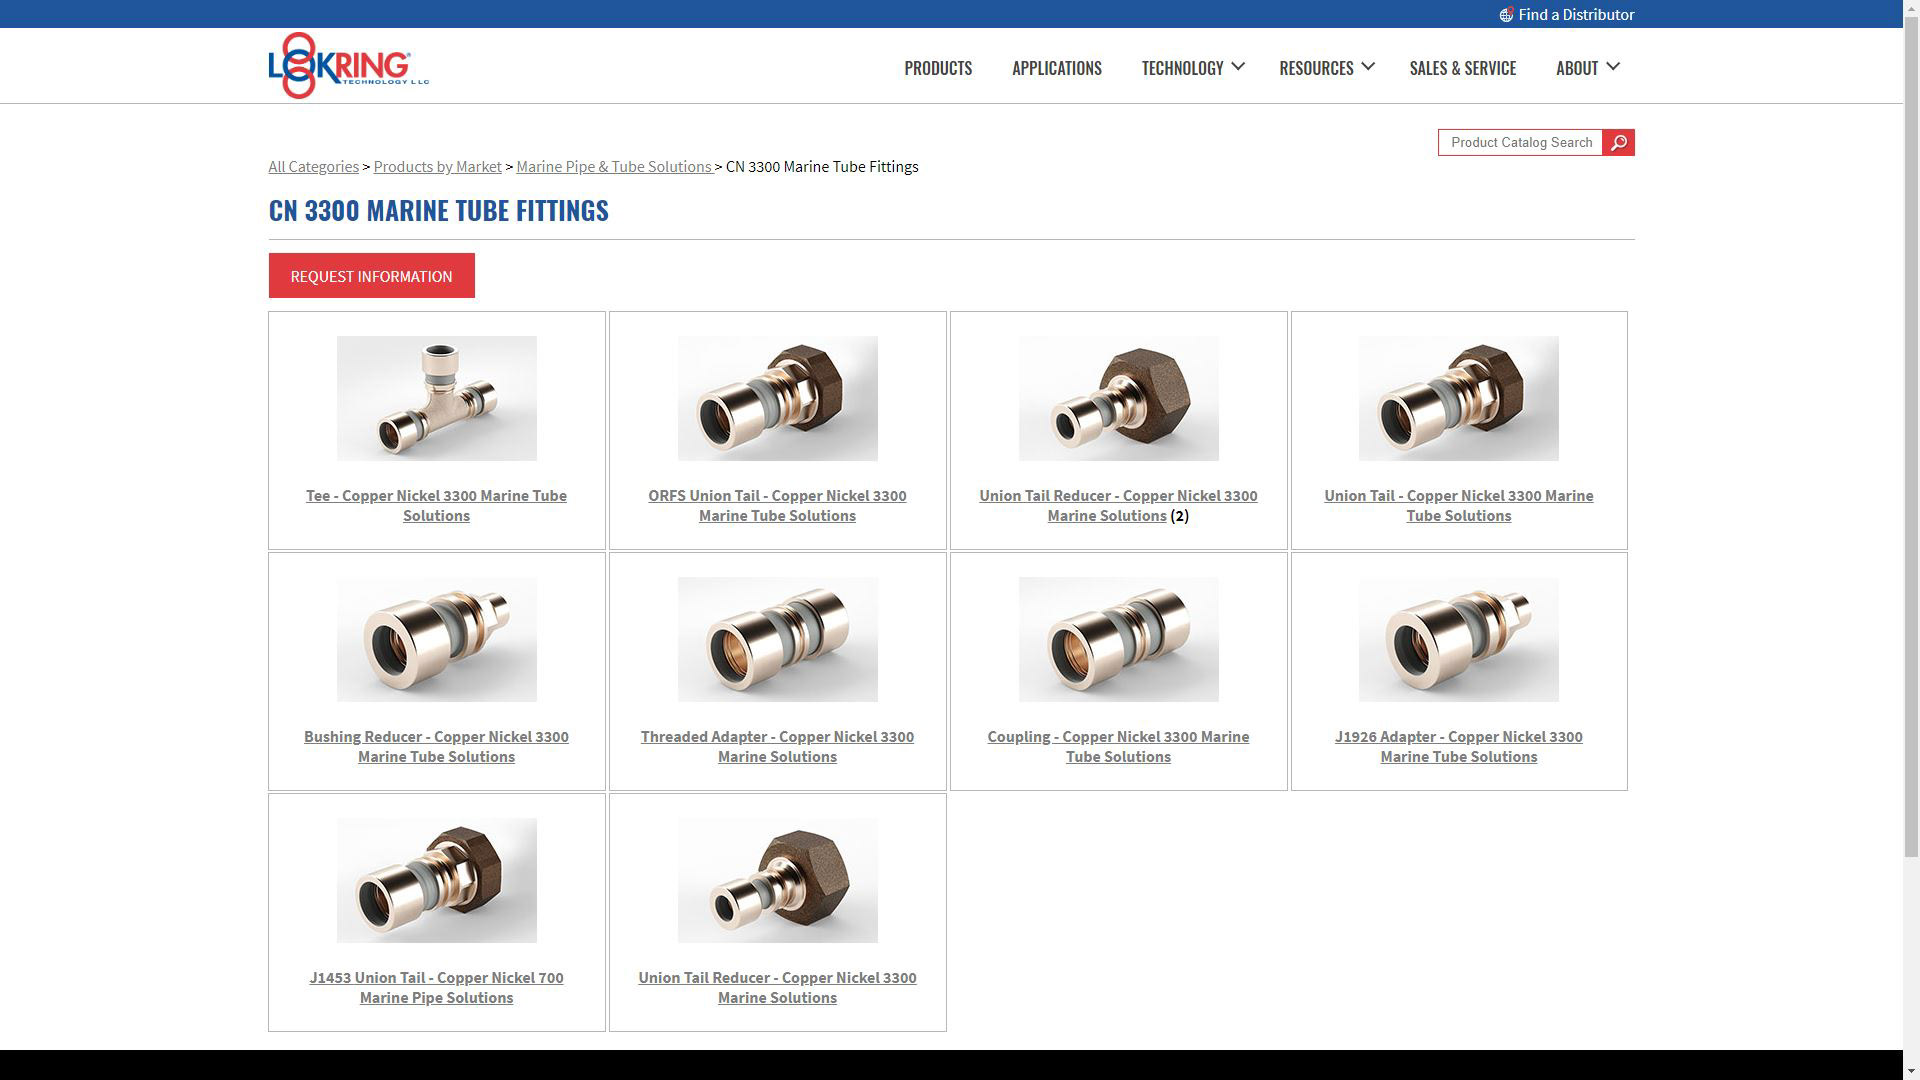1920x1080 pixels.
Task: Expand the About menu chevron
Action: tap(1613, 67)
